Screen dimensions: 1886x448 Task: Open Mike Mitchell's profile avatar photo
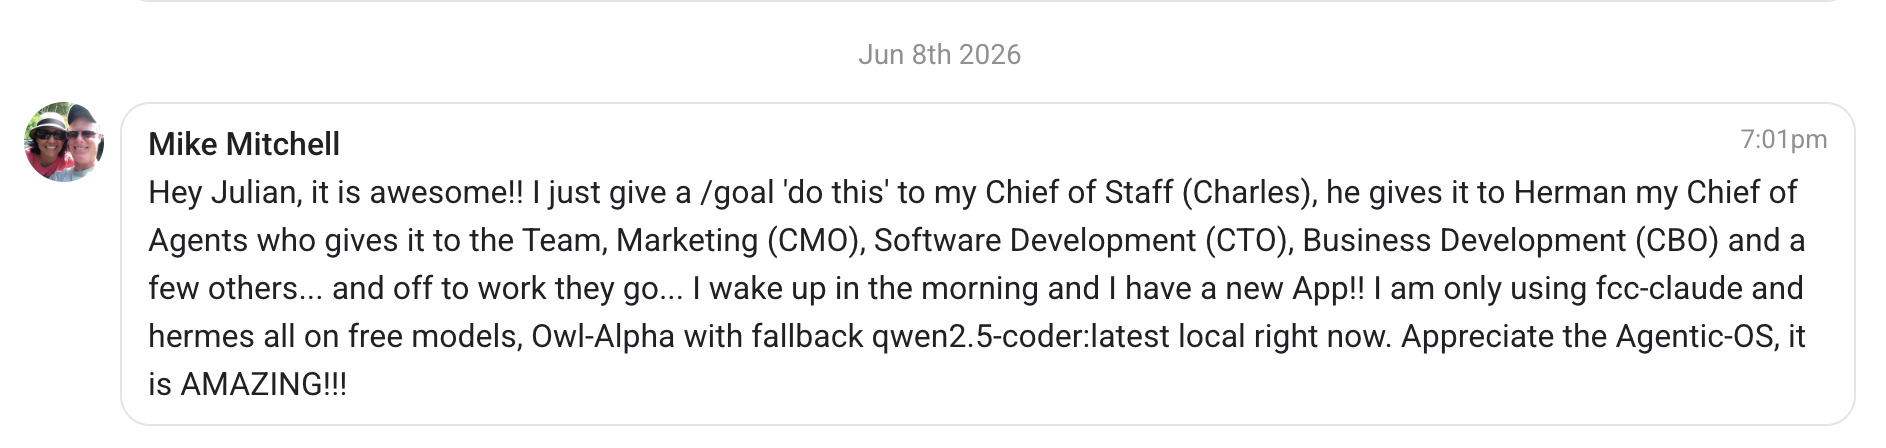pyautogui.click(x=64, y=142)
